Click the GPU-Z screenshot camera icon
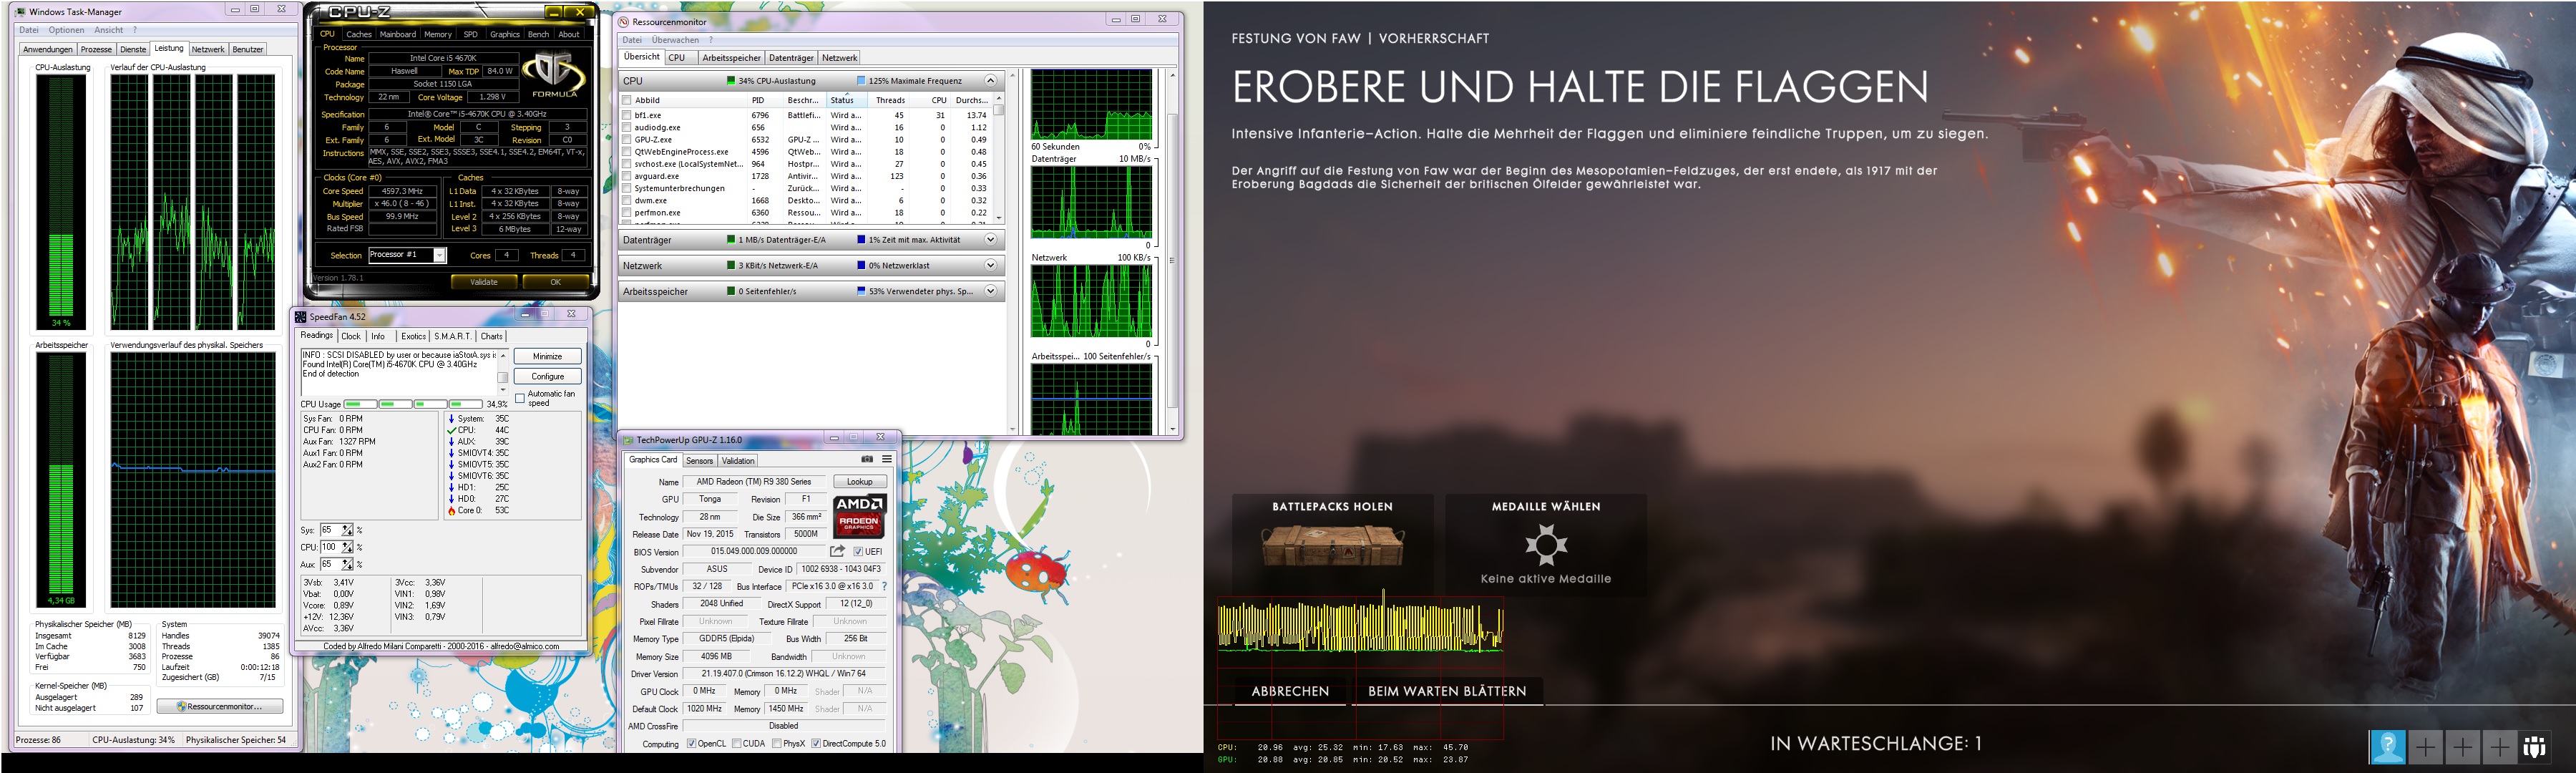Image resolution: width=2576 pixels, height=773 pixels. (x=867, y=459)
